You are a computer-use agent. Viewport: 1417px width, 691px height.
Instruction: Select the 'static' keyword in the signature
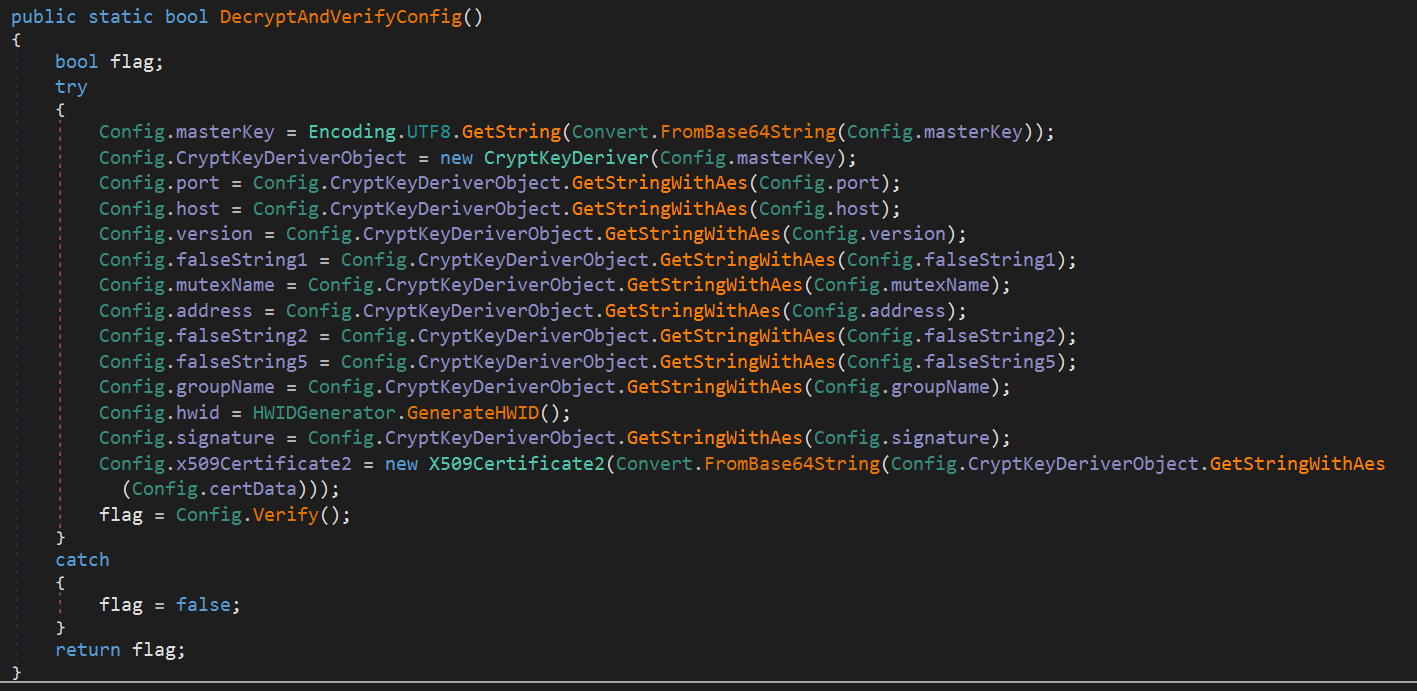coord(120,17)
